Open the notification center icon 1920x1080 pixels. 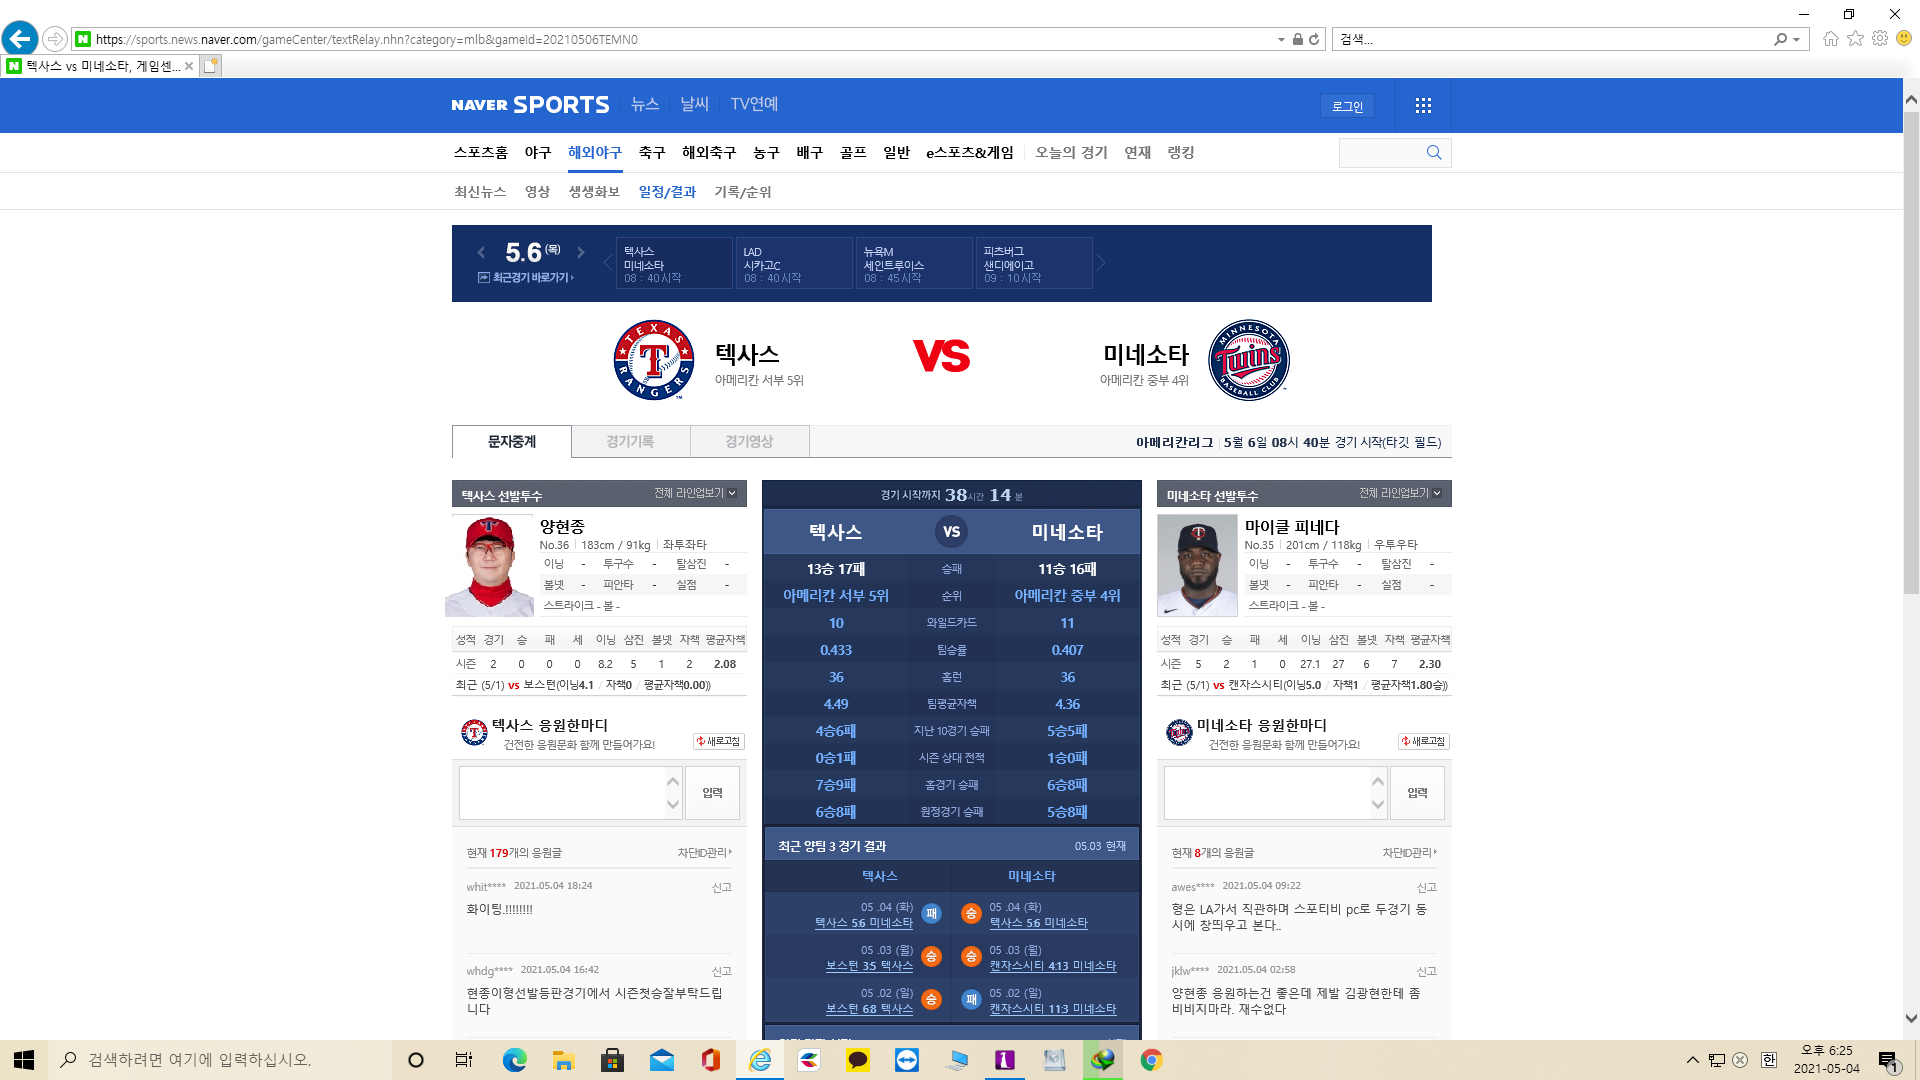coord(1888,1060)
